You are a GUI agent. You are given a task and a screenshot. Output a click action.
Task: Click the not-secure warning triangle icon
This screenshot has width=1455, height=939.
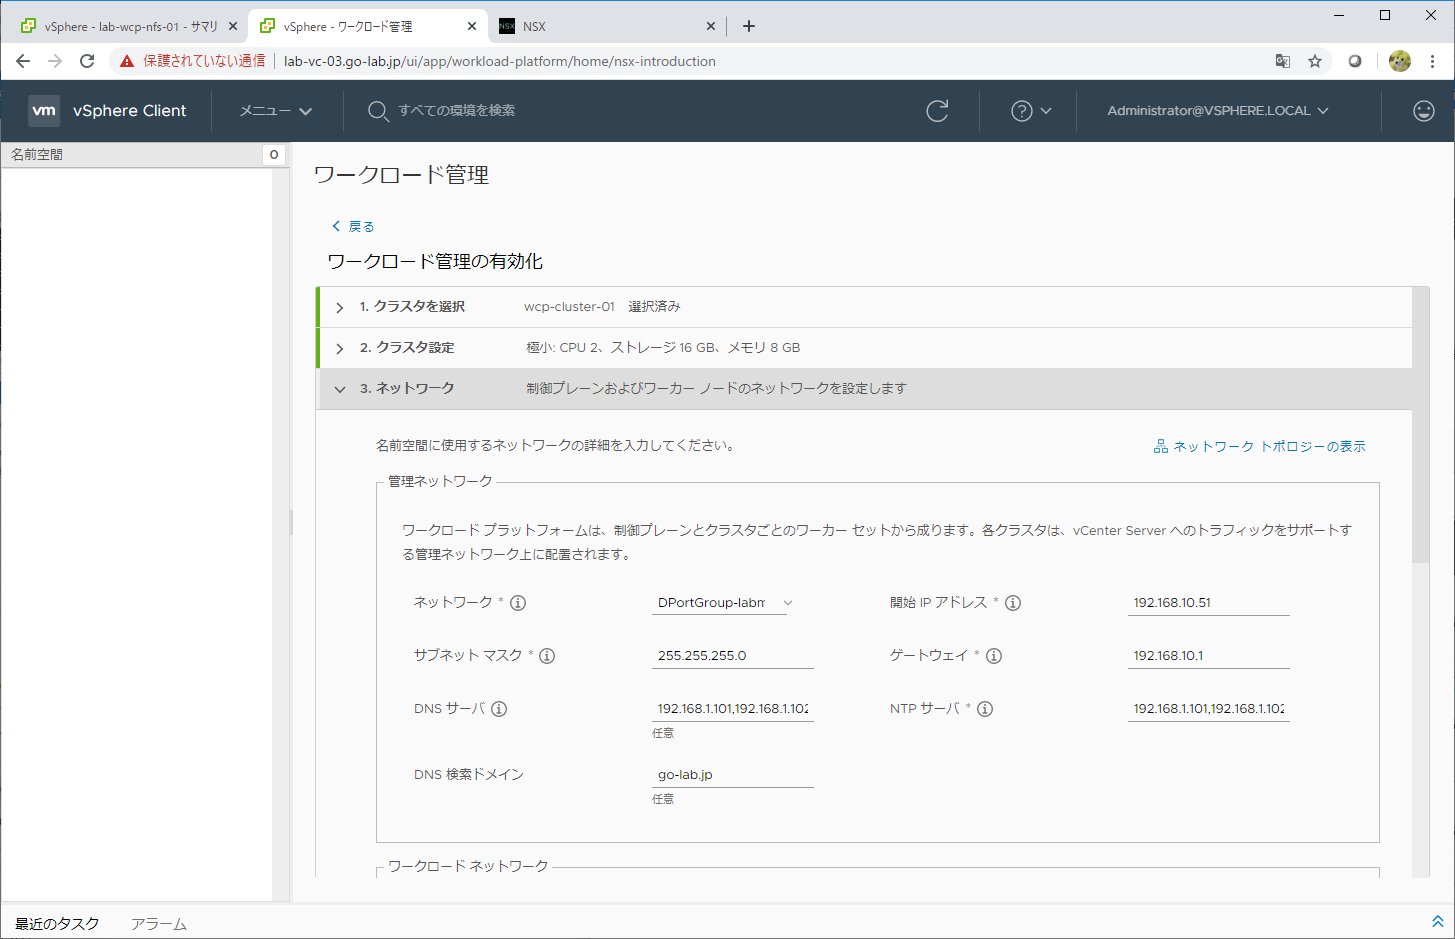[x=127, y=61]
